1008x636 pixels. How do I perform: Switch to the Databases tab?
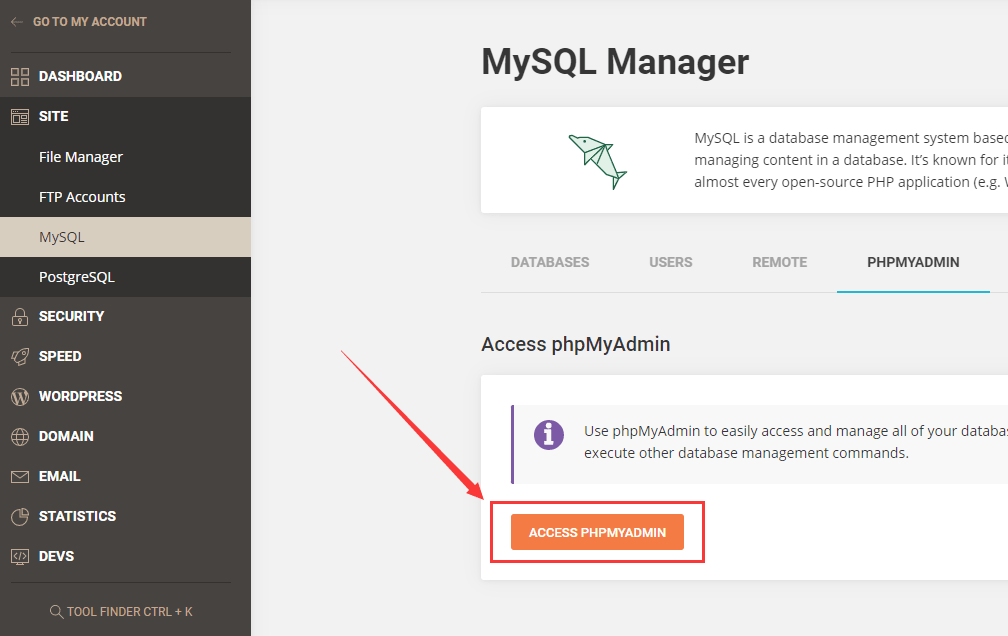550,262
